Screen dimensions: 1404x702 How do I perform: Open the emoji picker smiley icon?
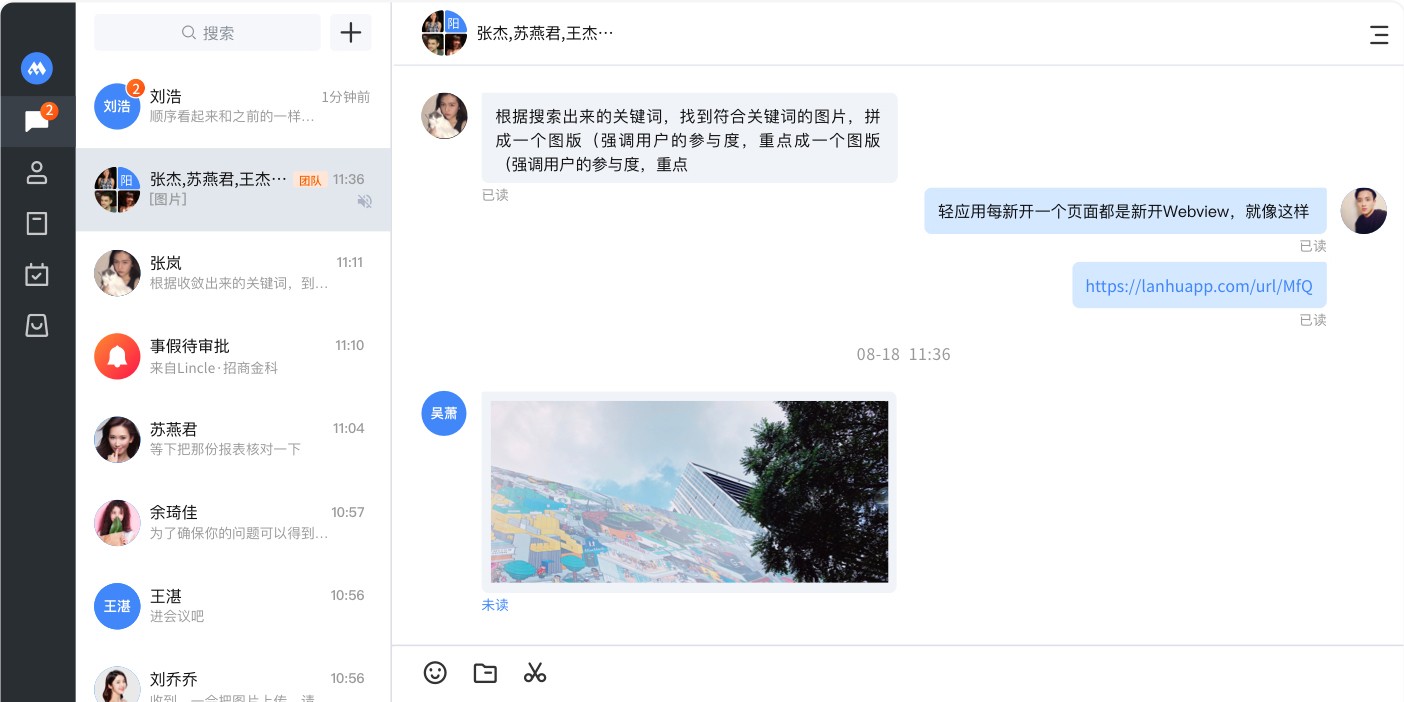point(435,673)
